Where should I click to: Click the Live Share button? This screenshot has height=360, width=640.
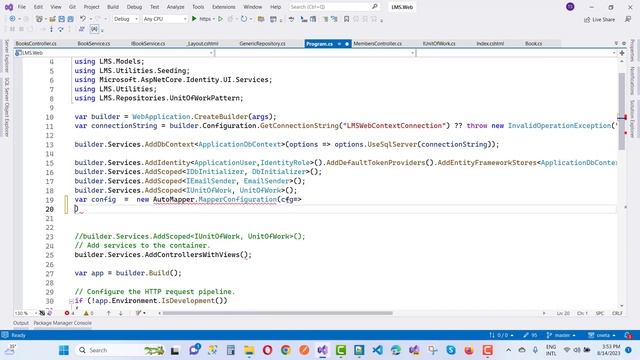tap(599, 20)
